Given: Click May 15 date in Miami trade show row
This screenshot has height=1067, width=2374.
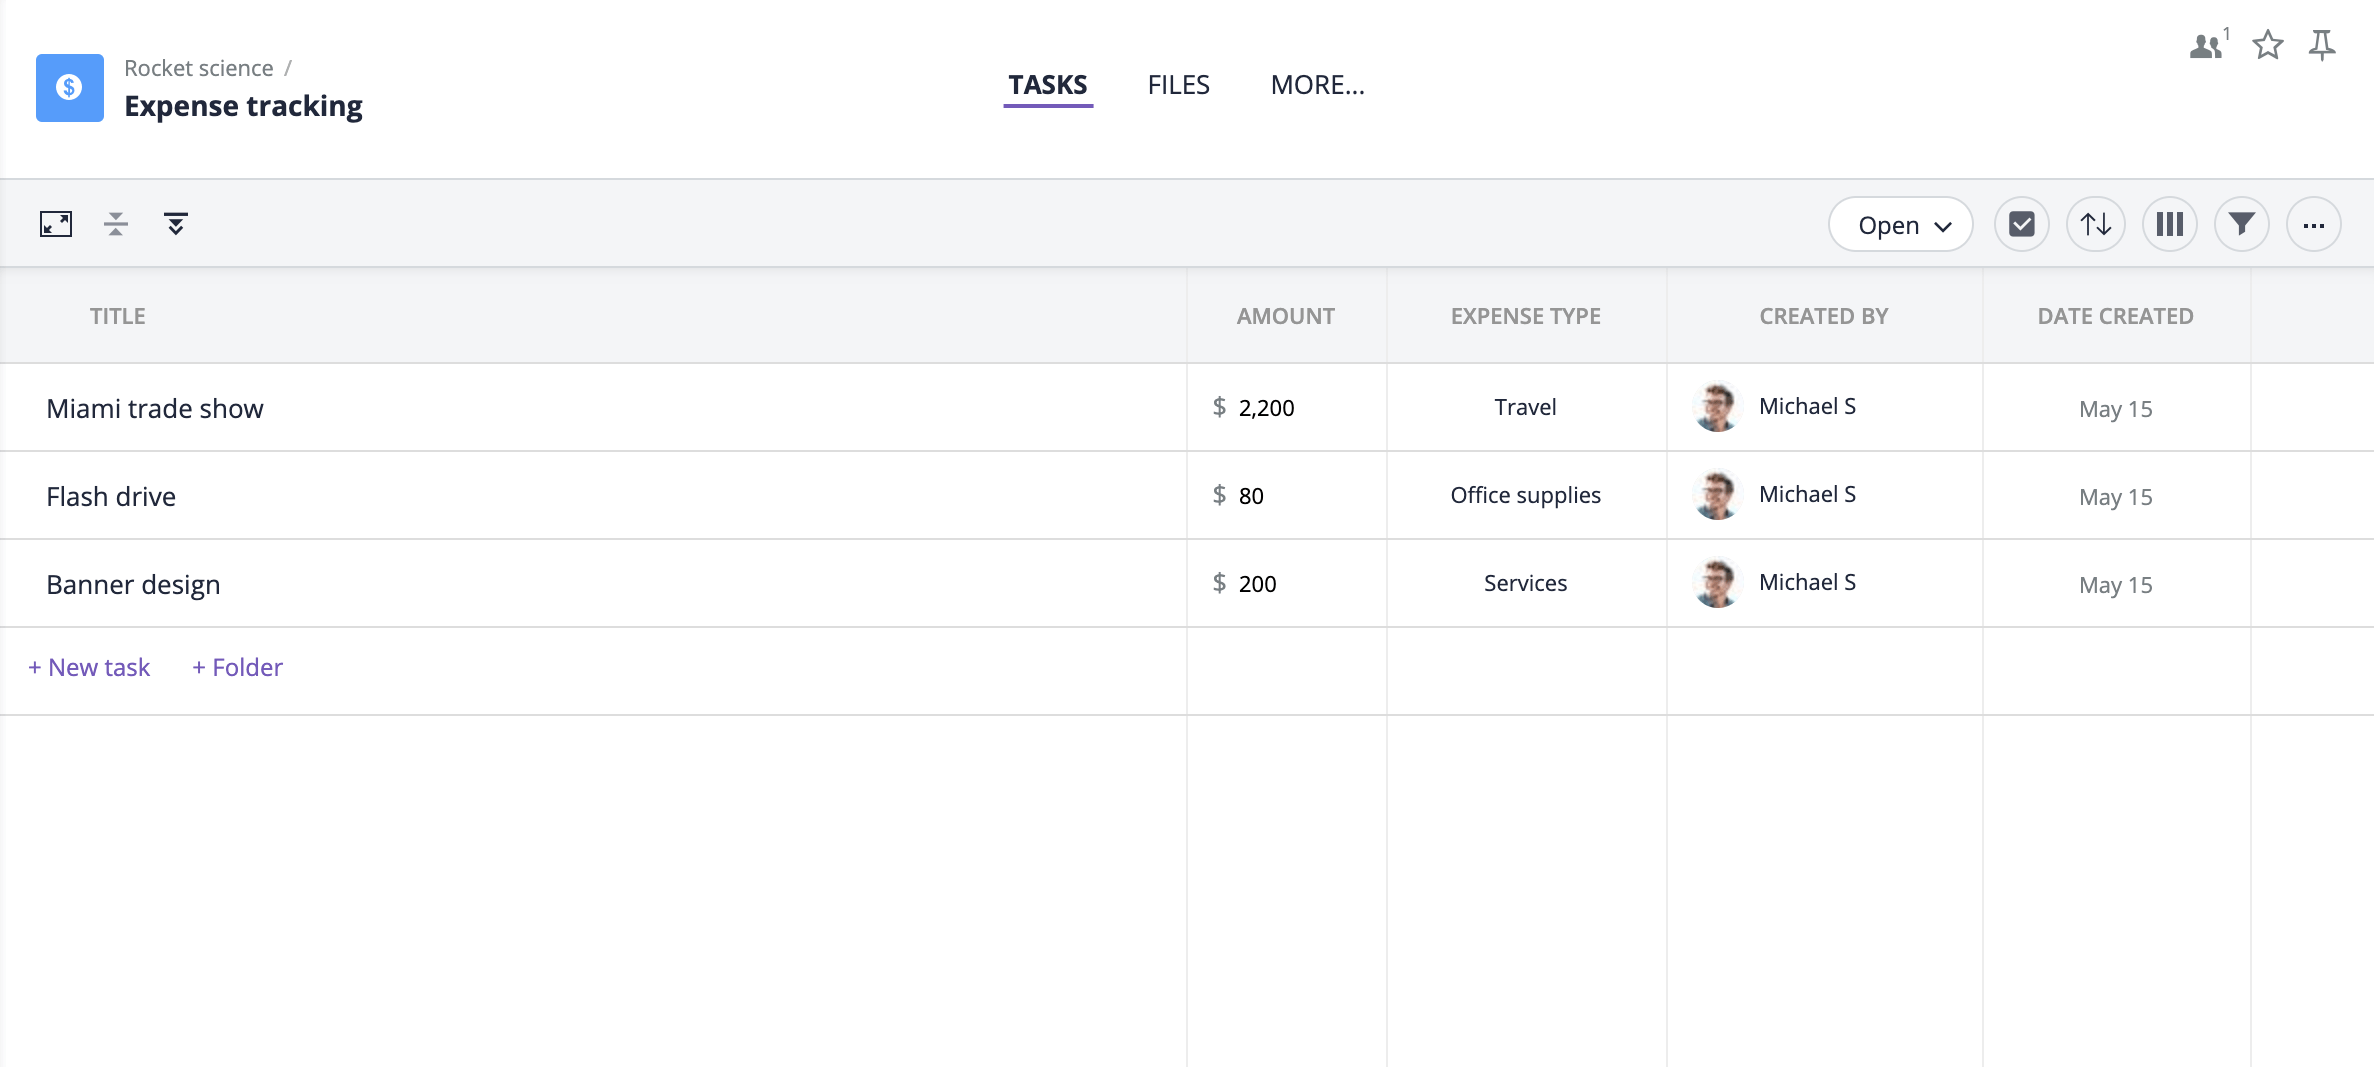Looking at the screenshot, I should pyautogui.click(x=2116, y=409).
